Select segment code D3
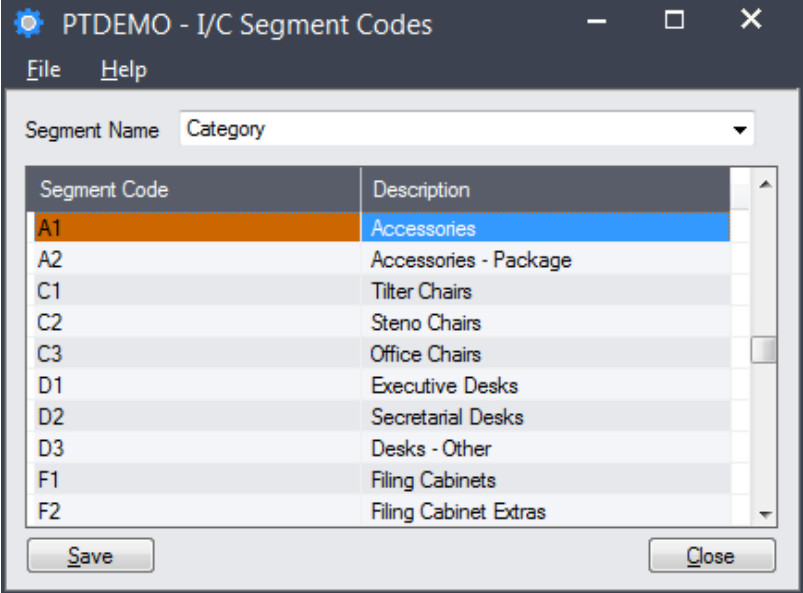 [x=197, y=448]
